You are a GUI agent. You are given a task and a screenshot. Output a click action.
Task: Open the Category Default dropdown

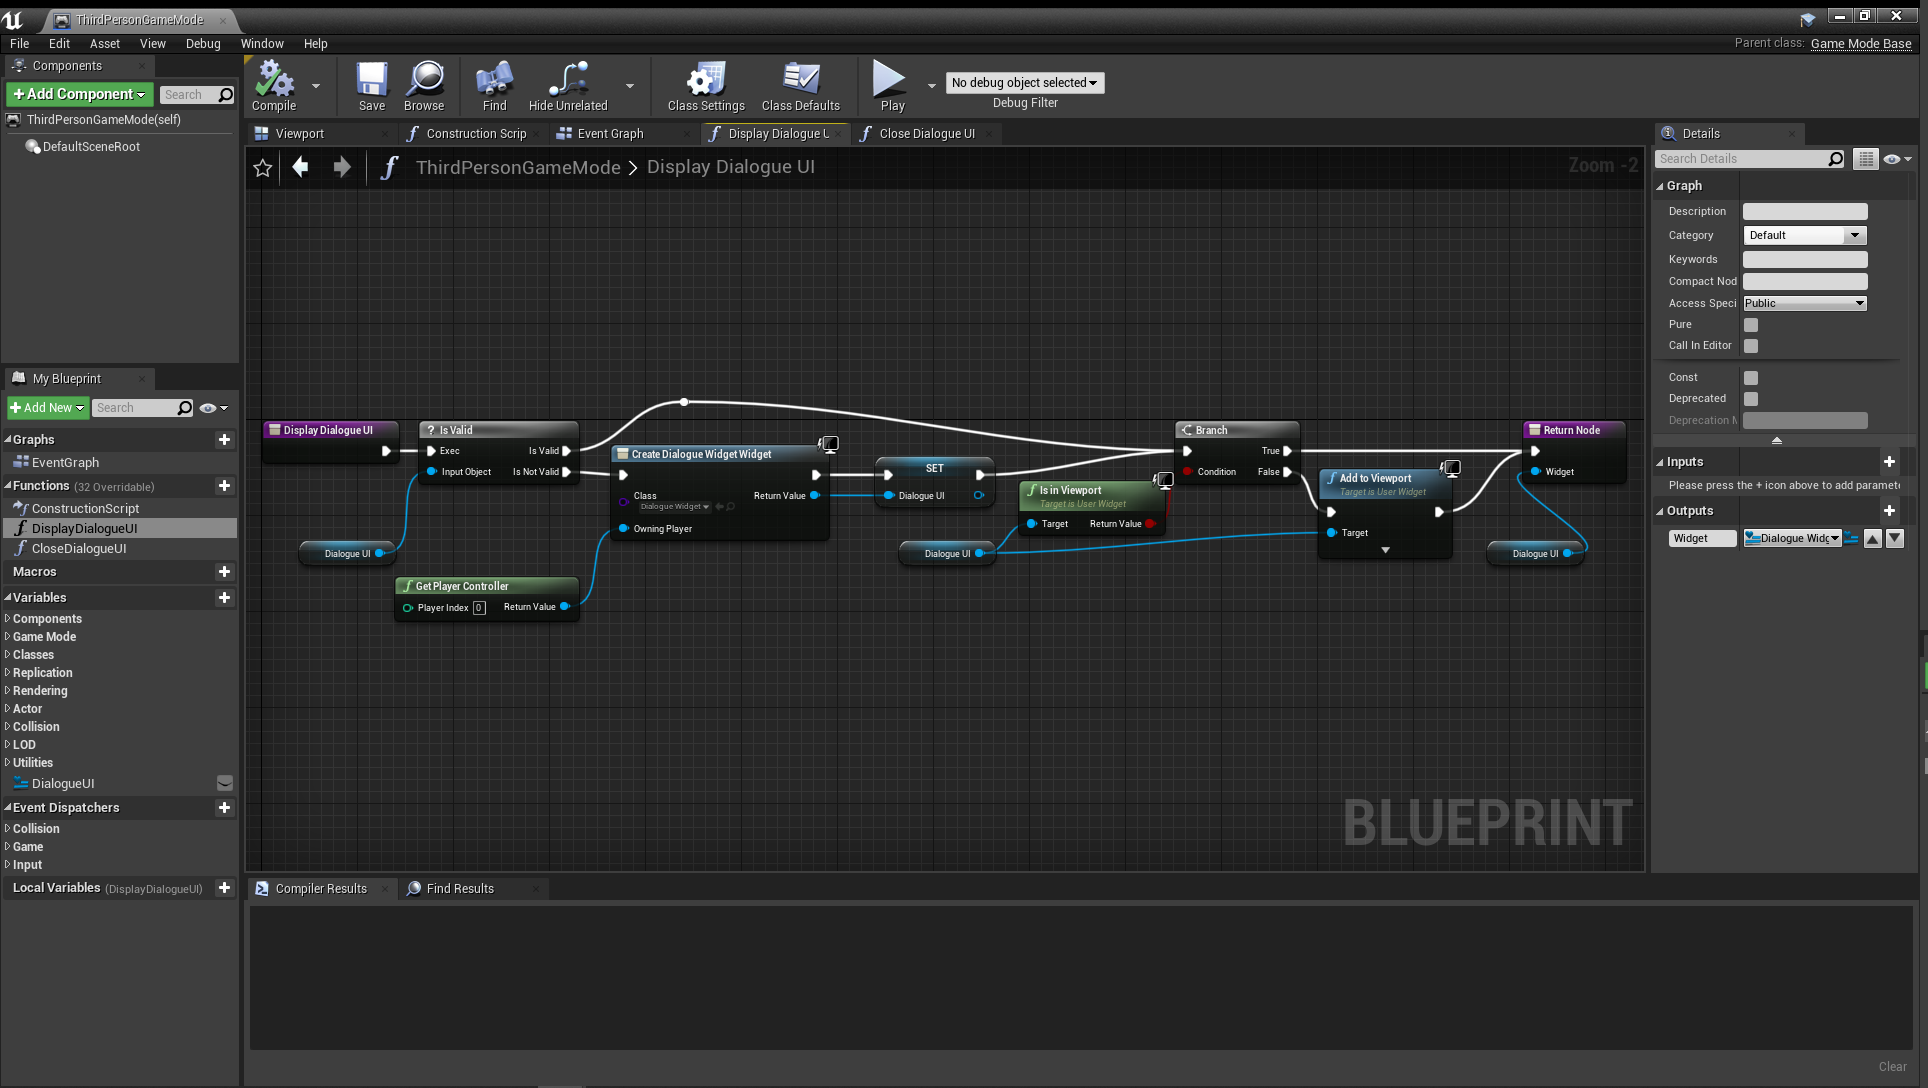coord(1804,235)
